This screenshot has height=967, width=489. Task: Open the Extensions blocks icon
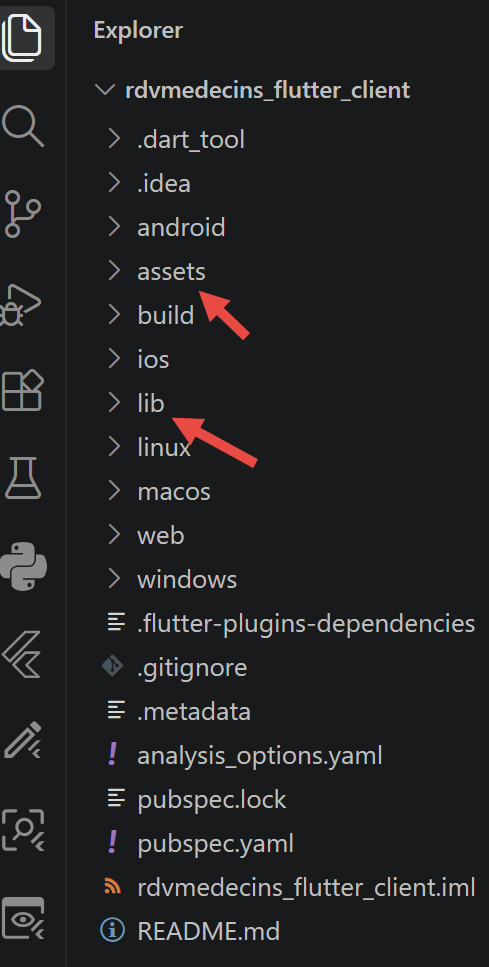[23, 390]
